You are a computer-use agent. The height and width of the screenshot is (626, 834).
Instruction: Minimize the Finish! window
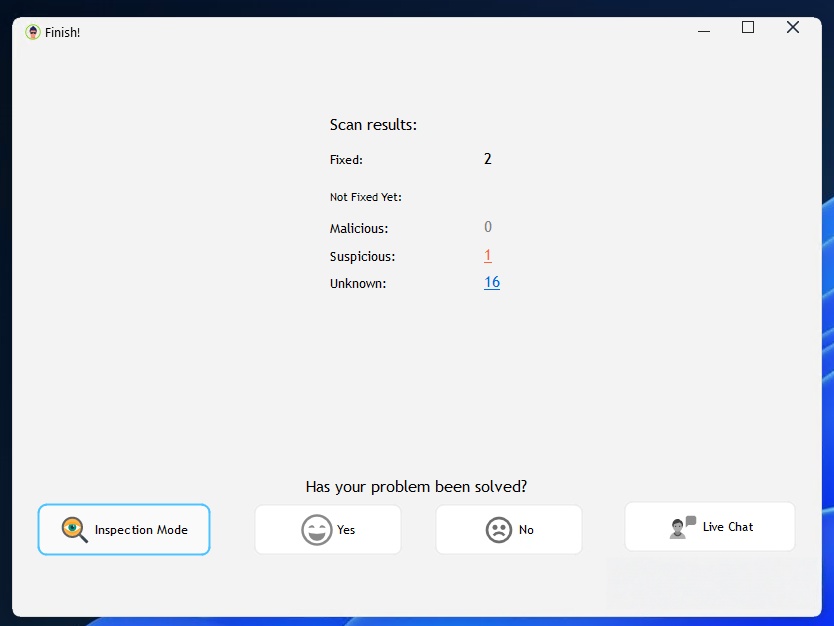pos(704,29)
